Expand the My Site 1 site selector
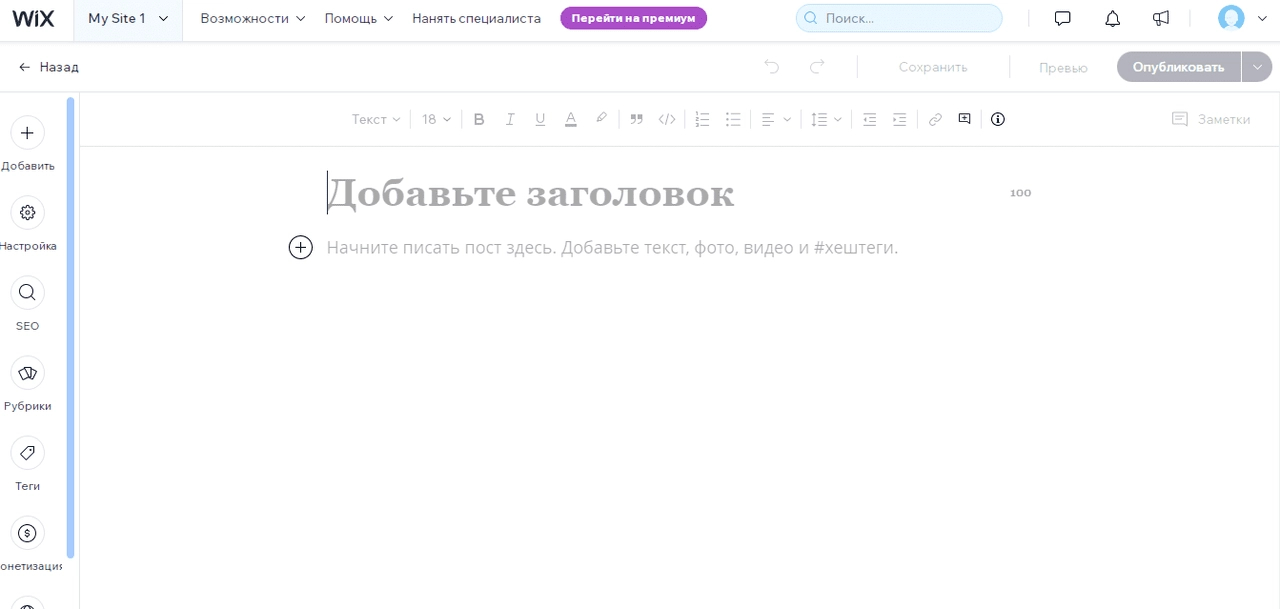 pyautogui.click(x=128, y=18)
